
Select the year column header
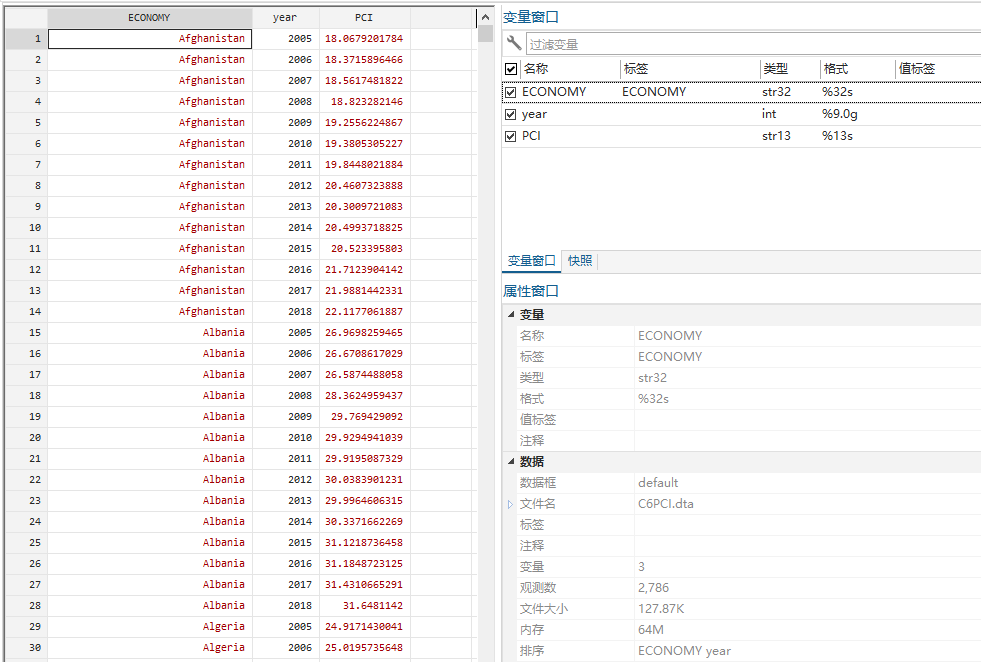click(285, 18)
